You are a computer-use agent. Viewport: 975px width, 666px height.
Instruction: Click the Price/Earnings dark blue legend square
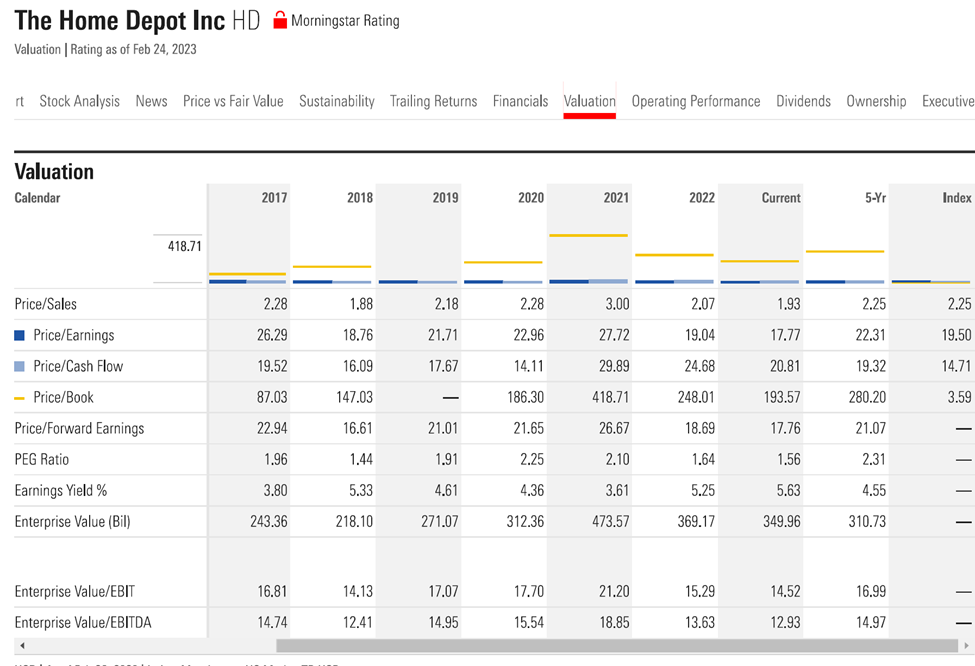point(19,335)
